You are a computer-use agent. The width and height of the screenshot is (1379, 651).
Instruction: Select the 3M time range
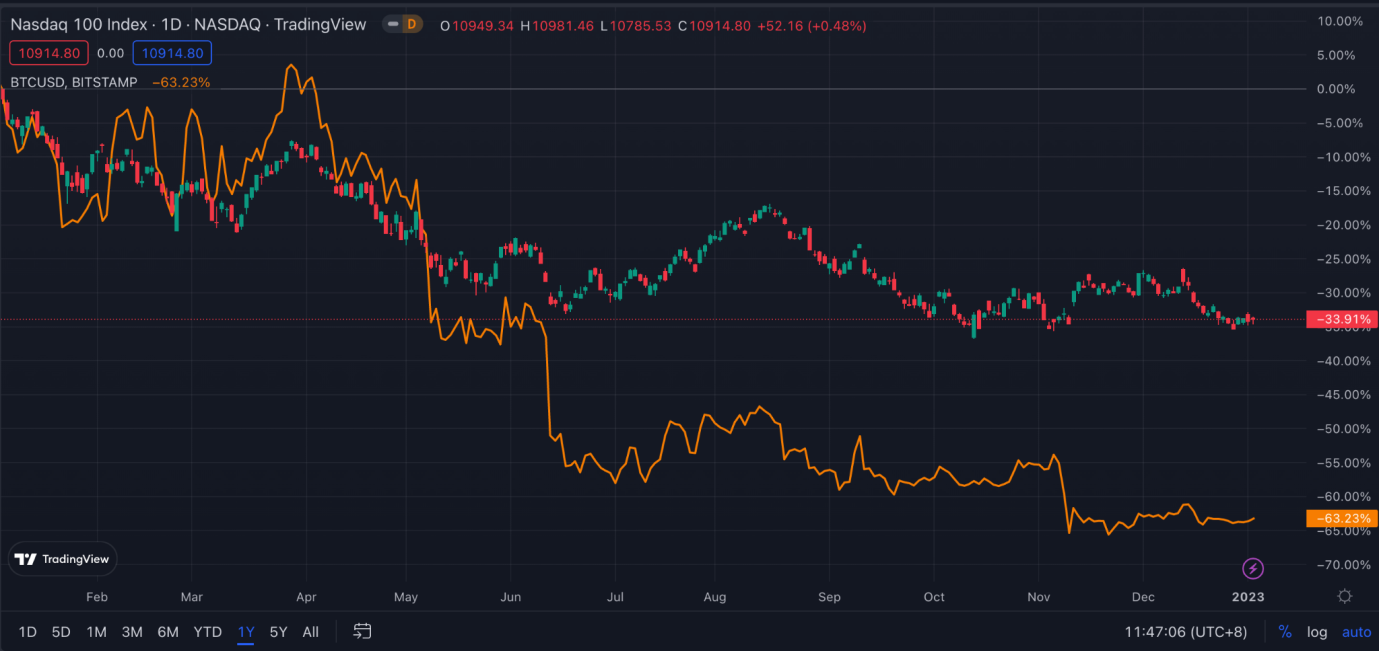132,632
